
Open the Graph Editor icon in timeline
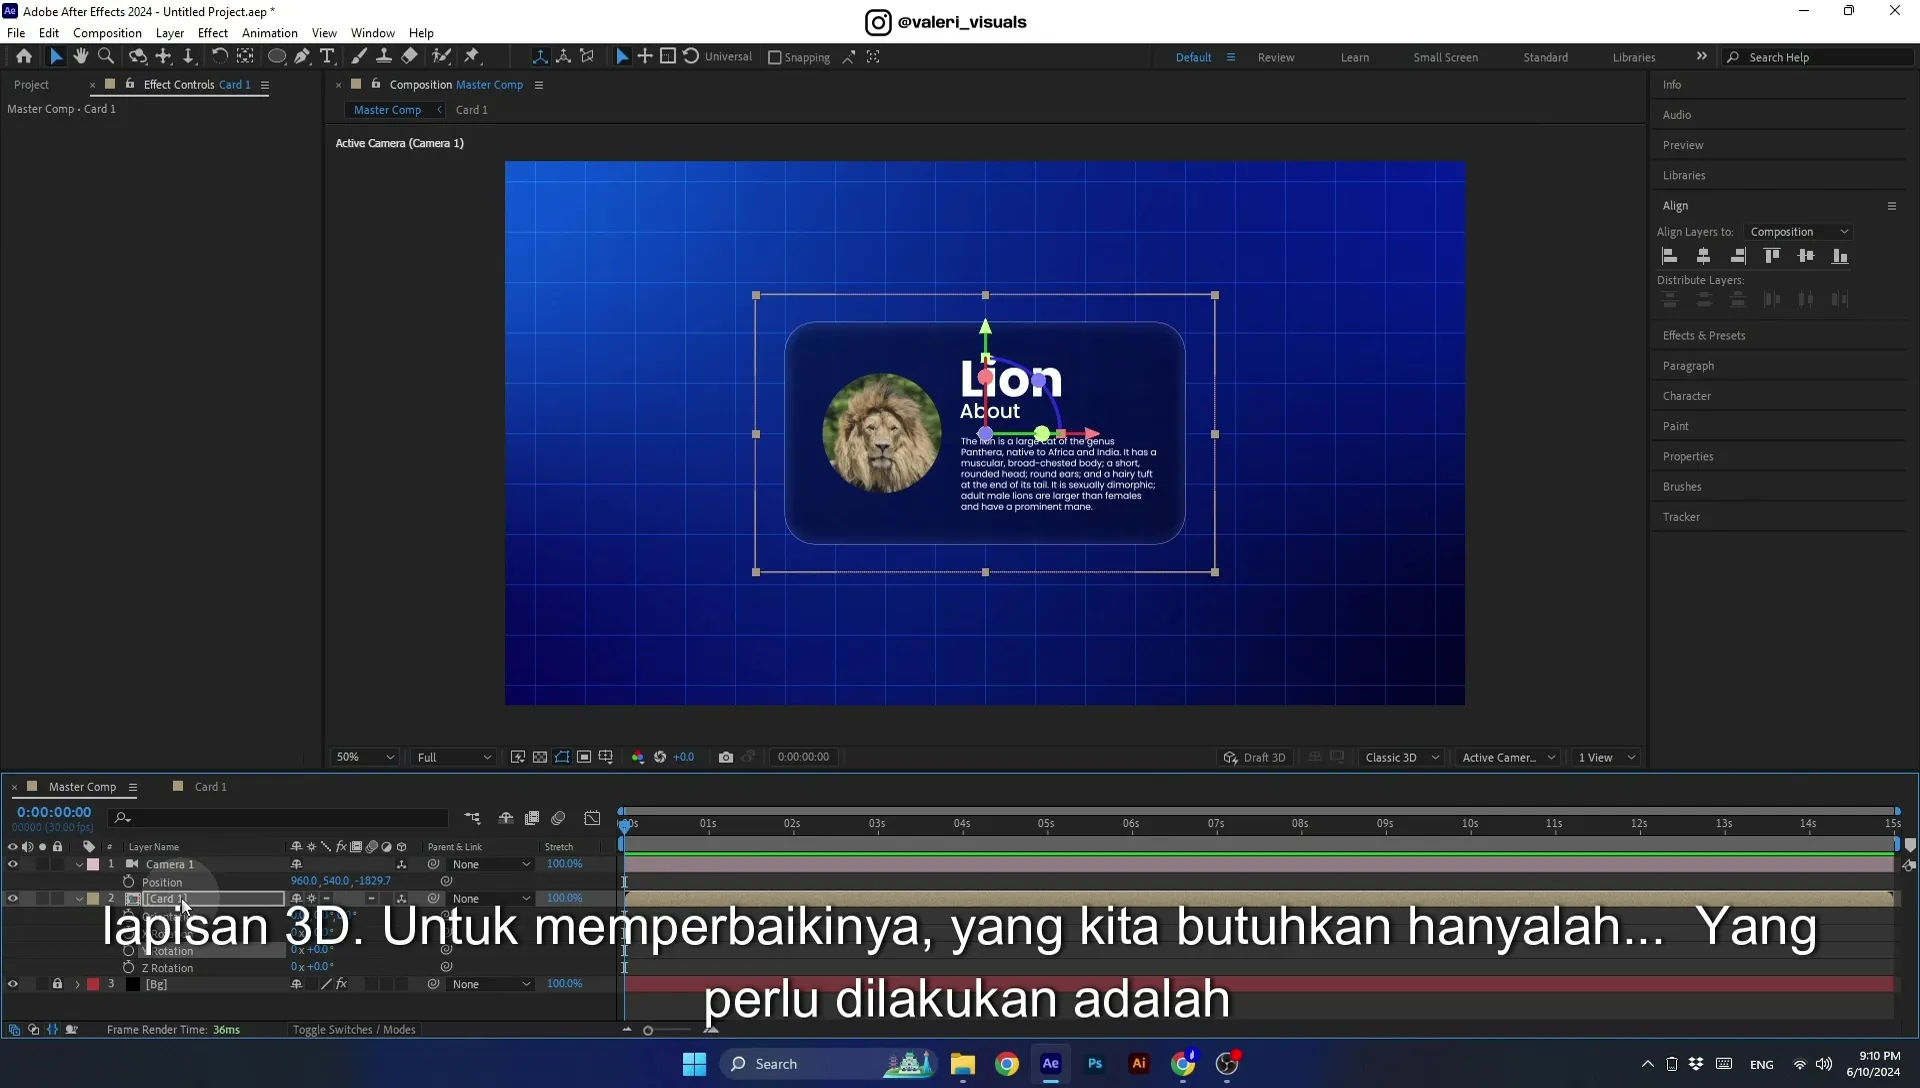coord(592,818)
